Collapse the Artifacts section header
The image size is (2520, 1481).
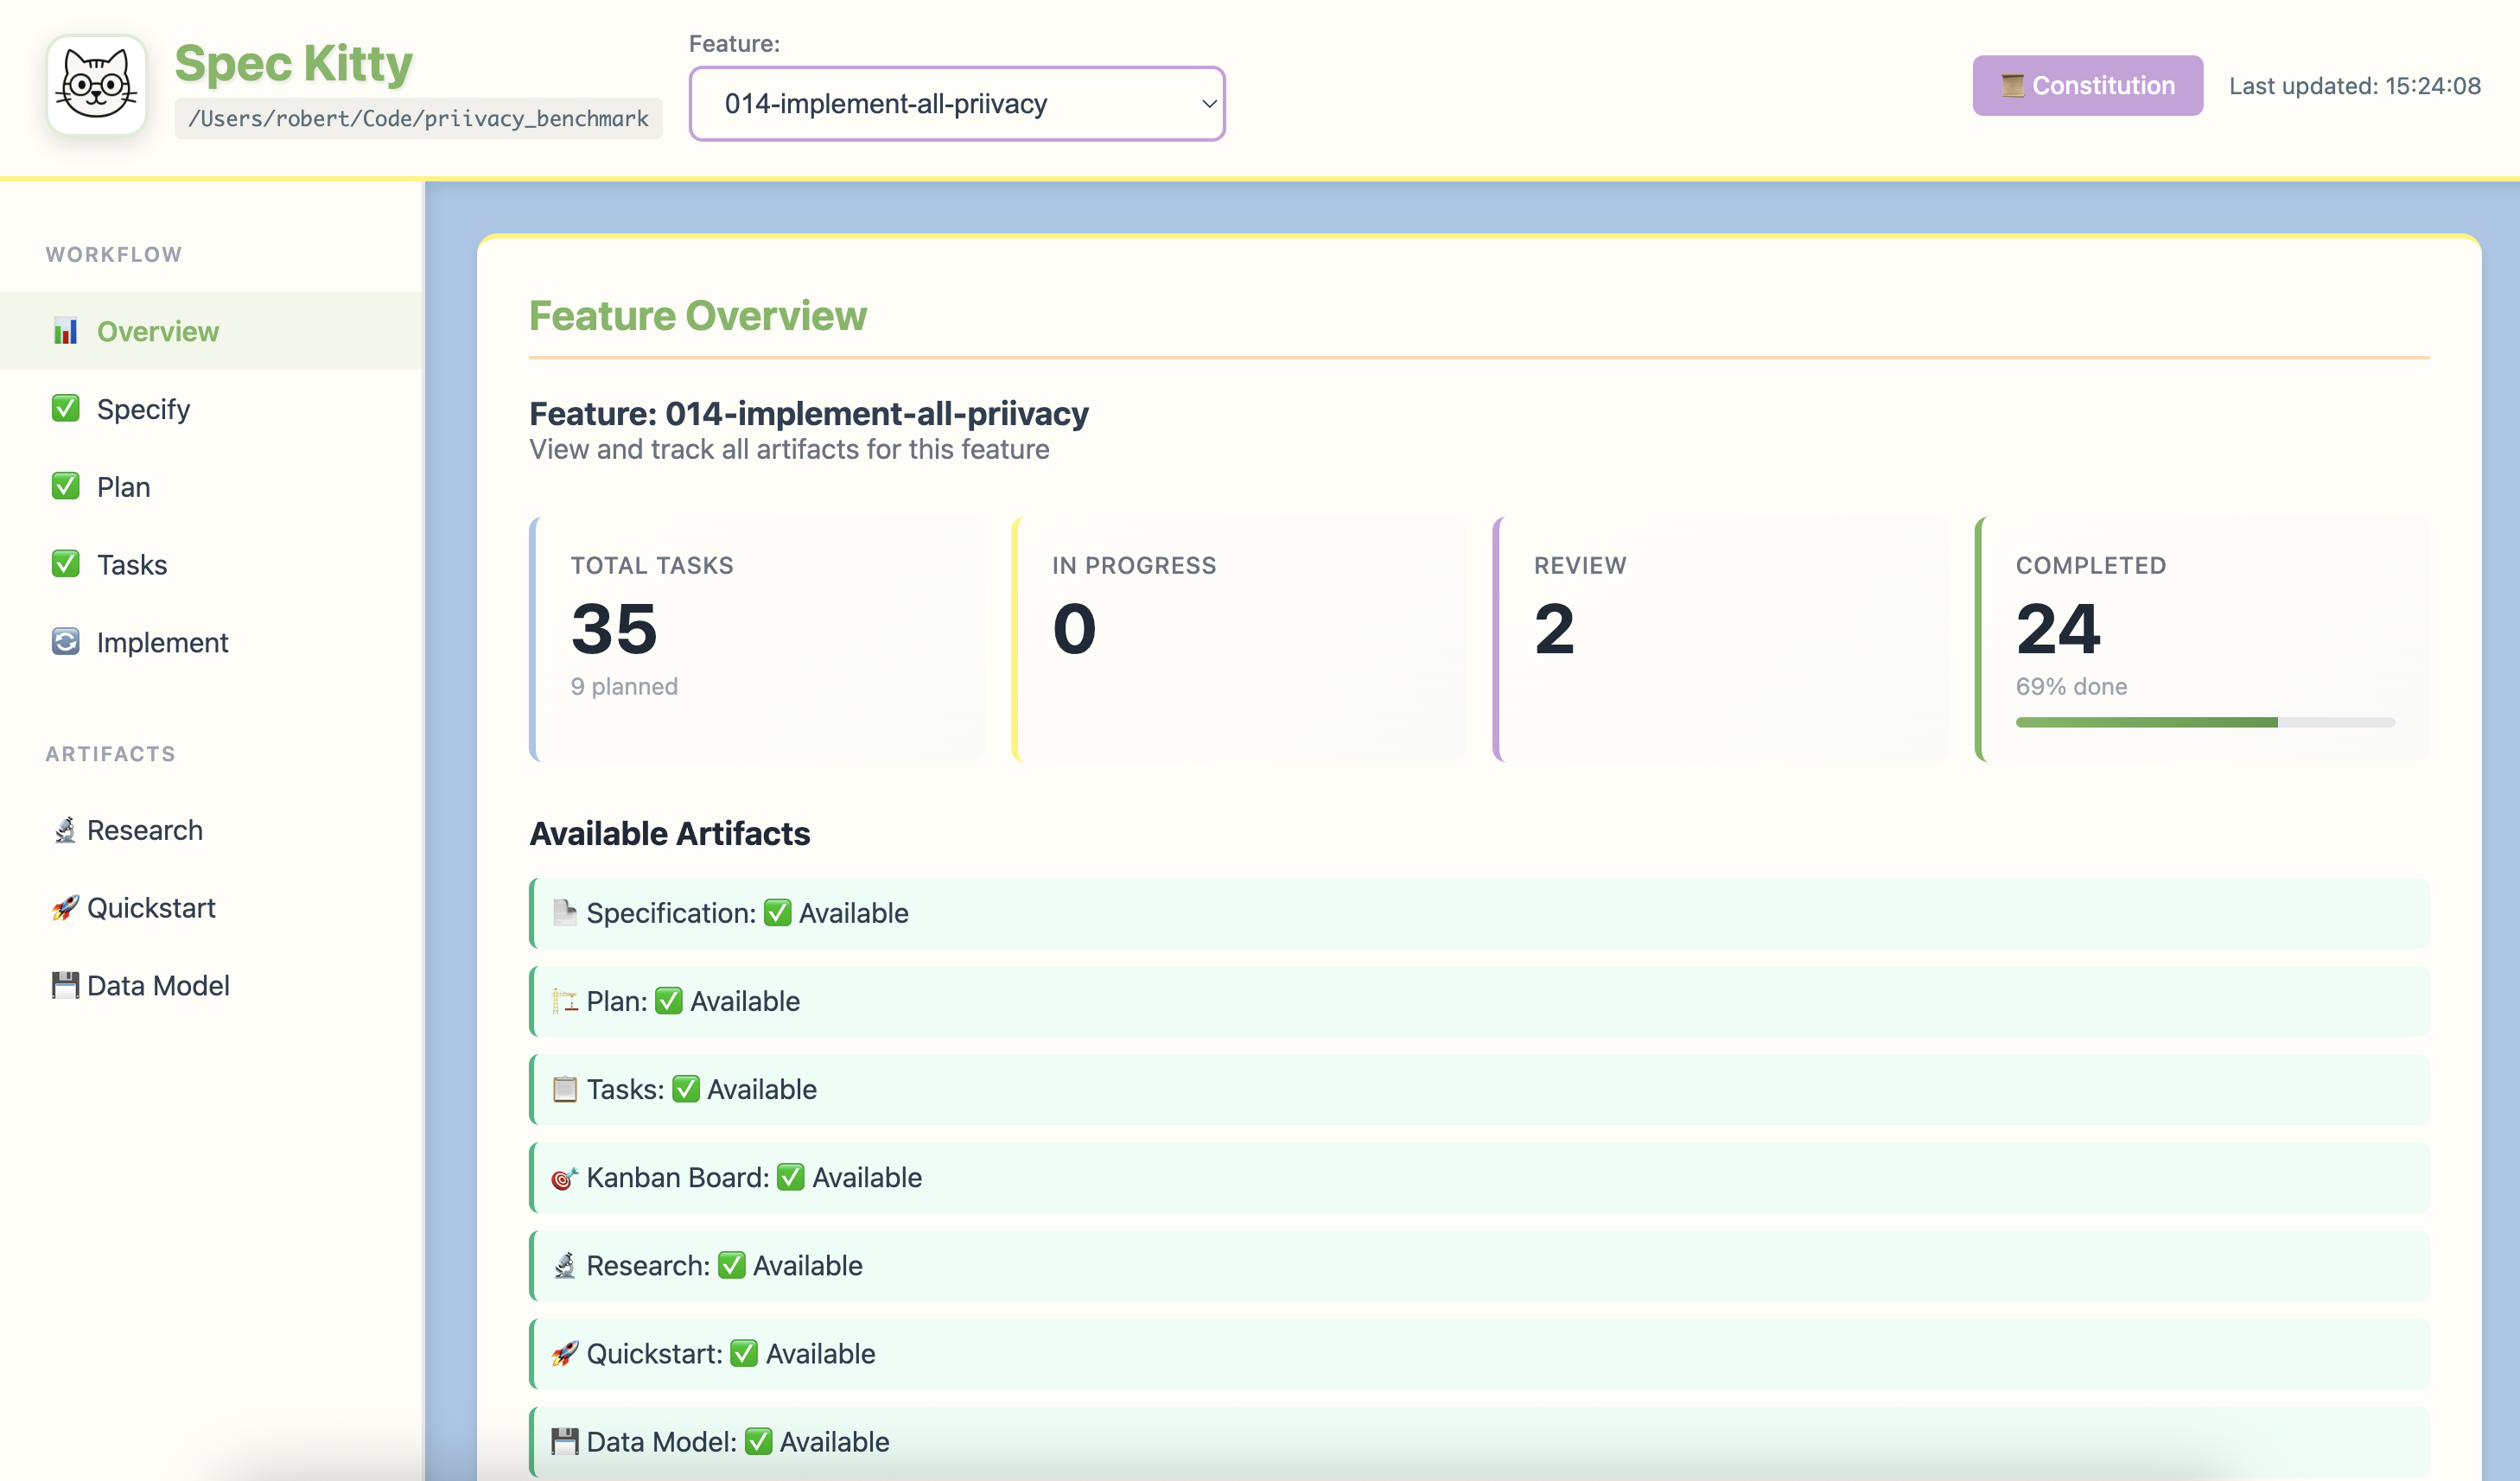[110, 753]
